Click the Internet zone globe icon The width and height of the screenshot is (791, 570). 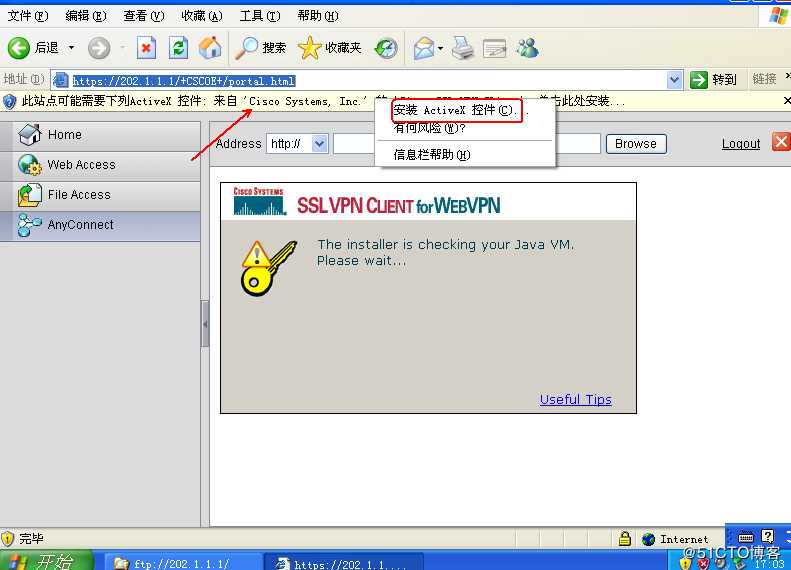(648, 539)
